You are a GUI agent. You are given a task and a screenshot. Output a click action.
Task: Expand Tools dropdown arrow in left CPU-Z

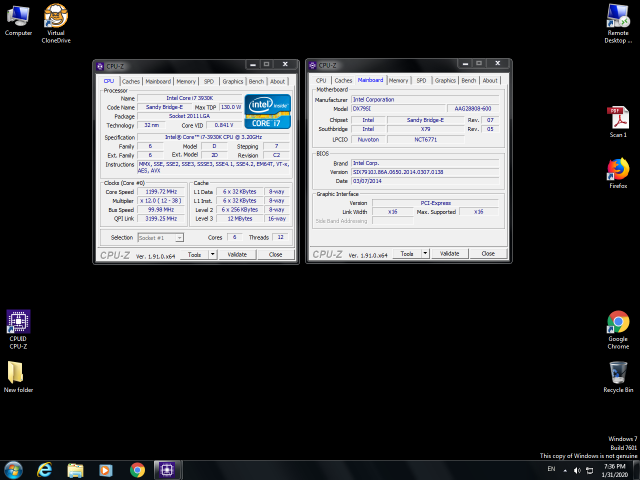[x=213, y=254]
